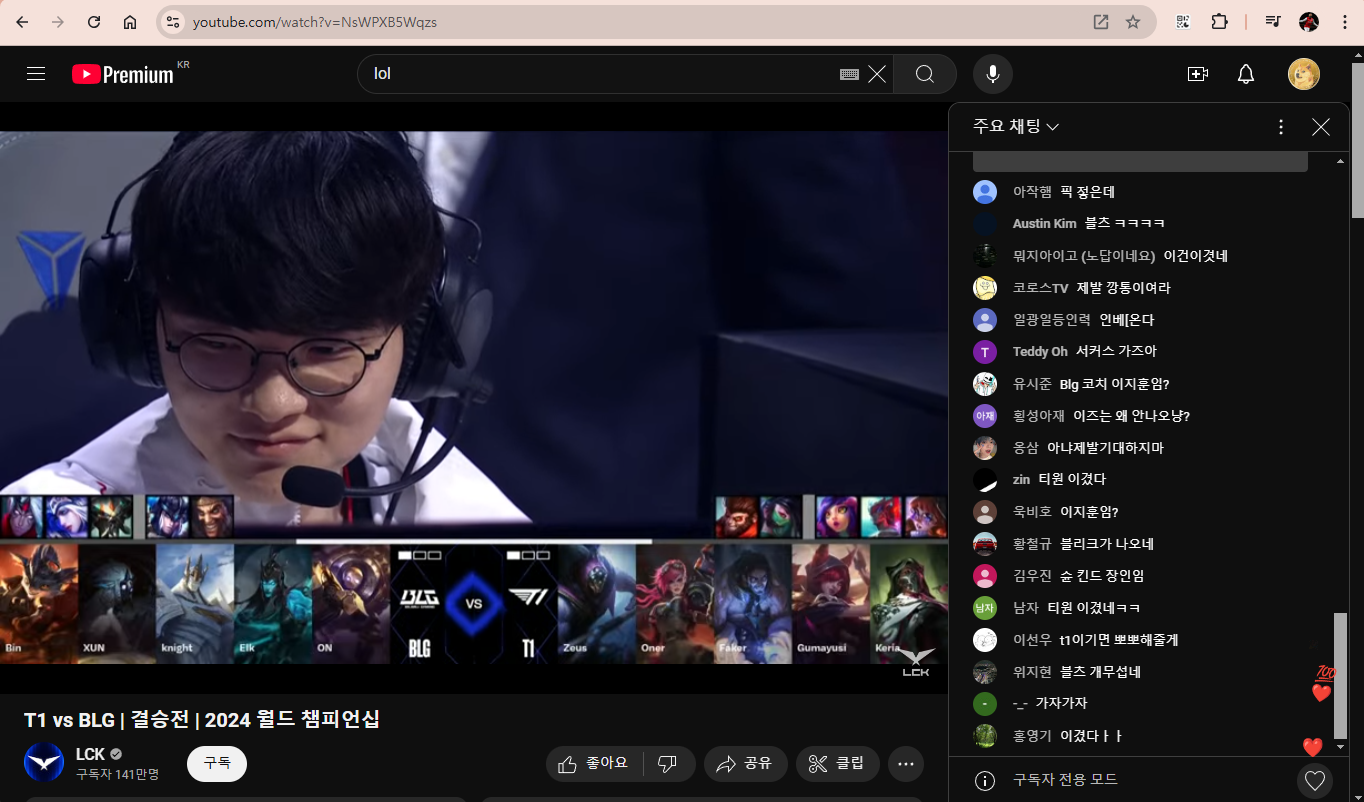Bookmark this page with the star

click(x=1133, y=22)
